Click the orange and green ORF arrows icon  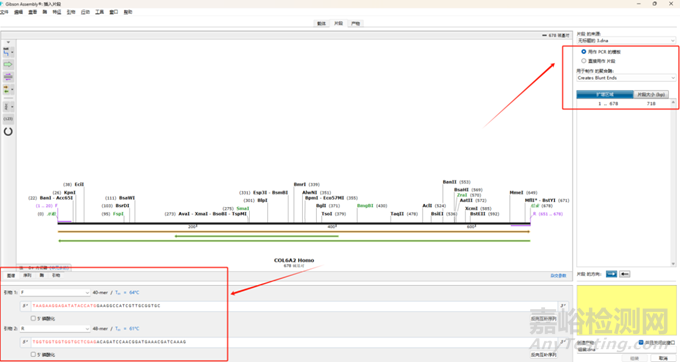tap(7, 89)
